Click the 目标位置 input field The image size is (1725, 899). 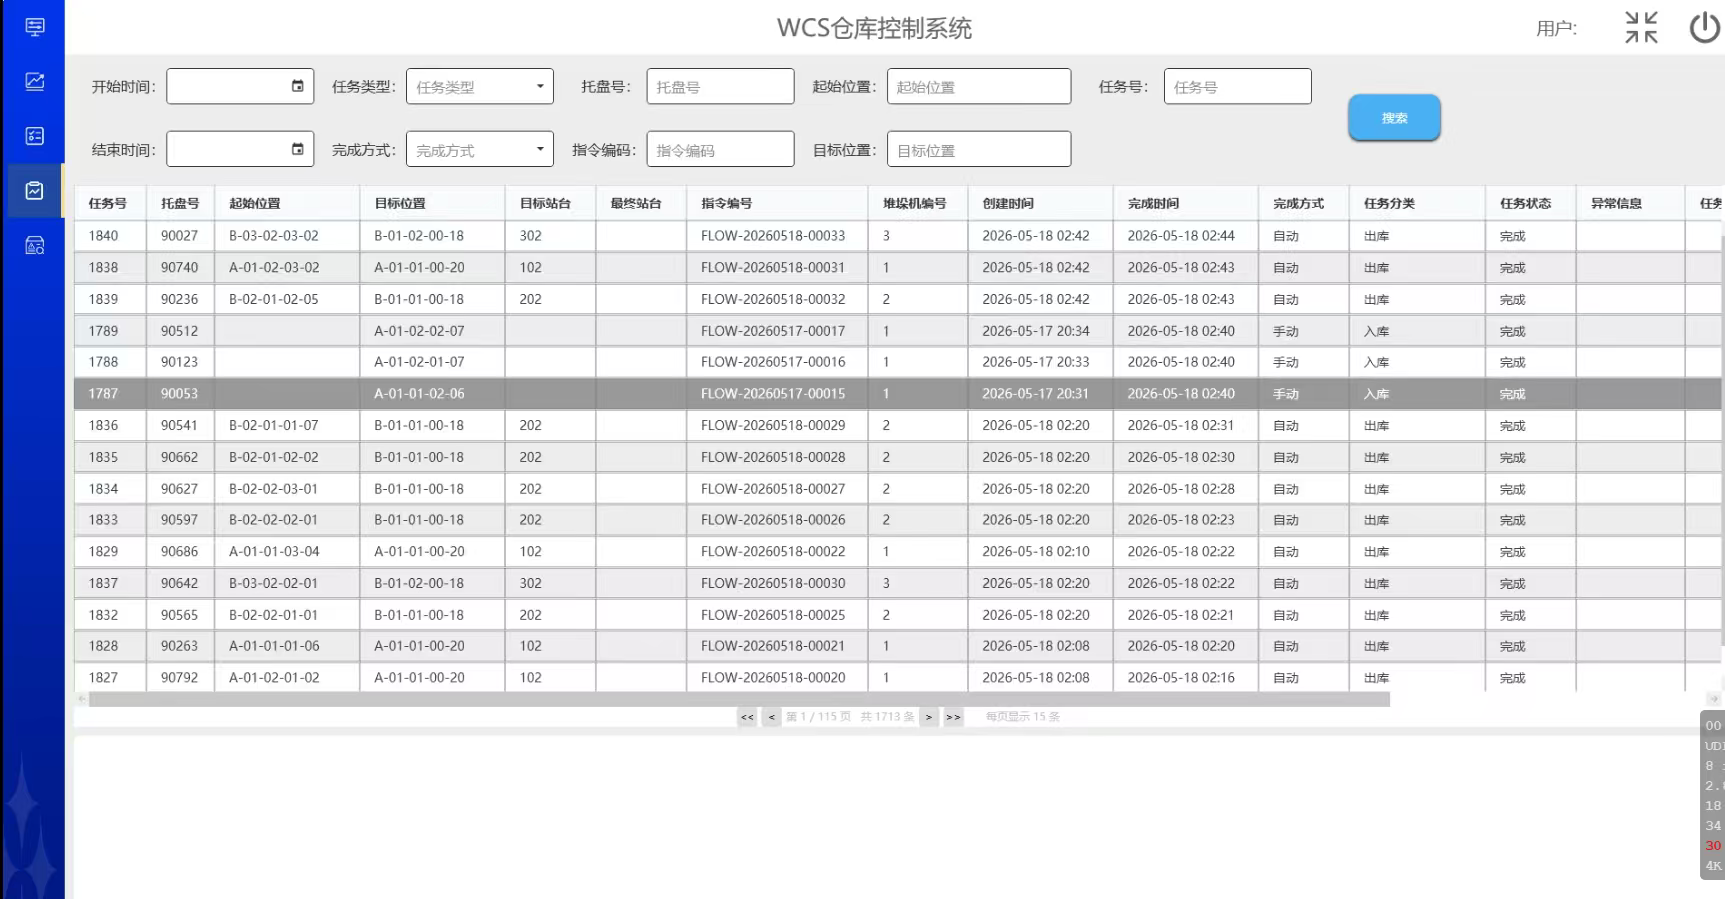coord(979,149)
